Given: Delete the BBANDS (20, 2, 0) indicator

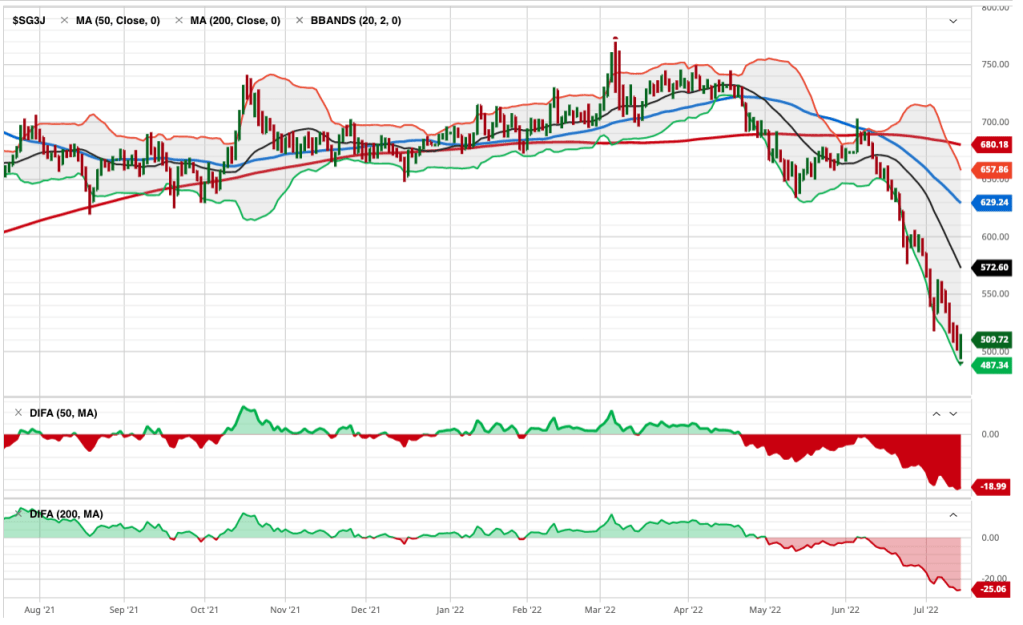Looking at the screenshot, I should 300,21.
